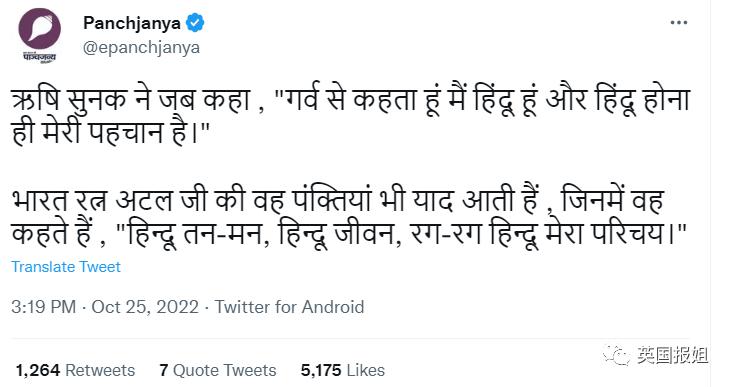The height and width of the screenshot is (387, 732).
Task: Click the second paragraph starting with भारत रत्न
Action: (349, 217)
